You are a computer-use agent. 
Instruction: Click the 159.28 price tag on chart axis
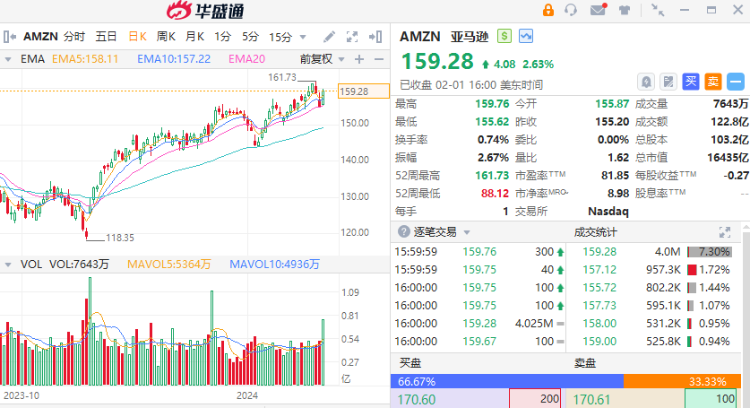pos(364,91)
